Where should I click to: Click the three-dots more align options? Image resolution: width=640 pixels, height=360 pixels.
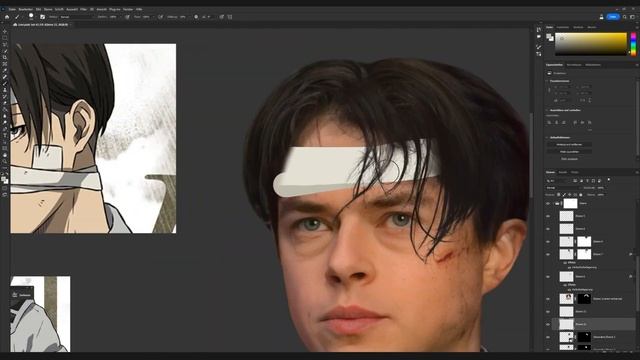(x=590, y=130)
